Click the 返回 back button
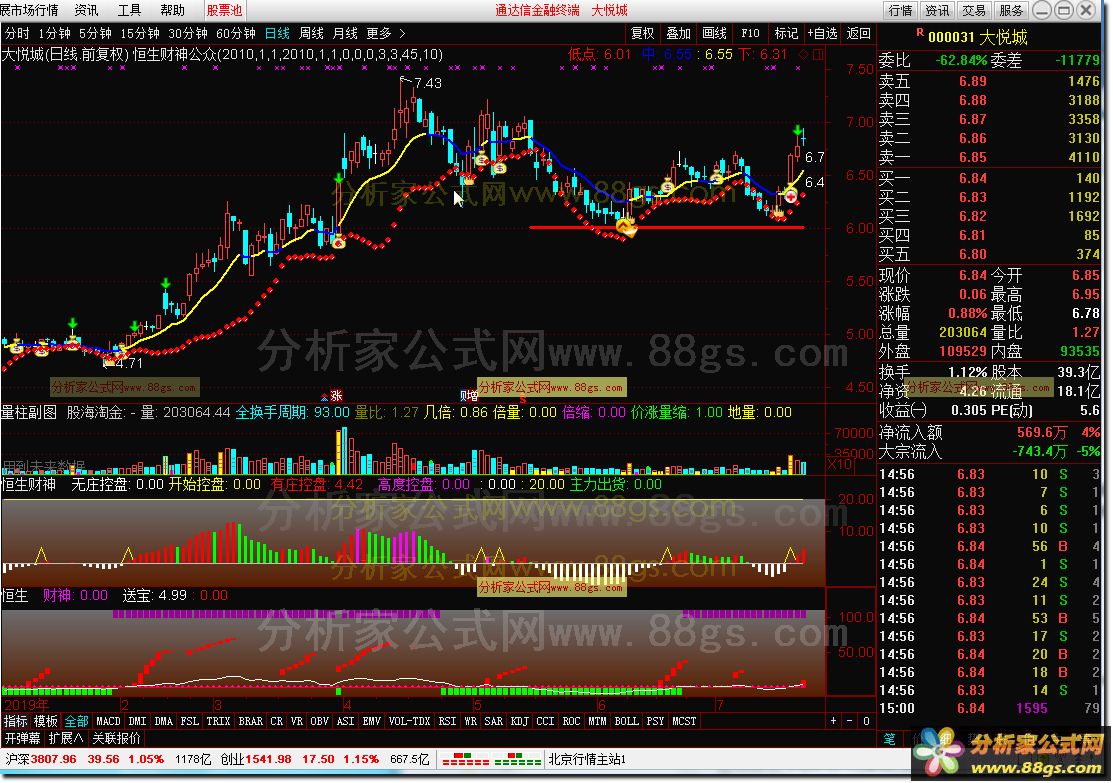The width and height of the screenshot is (1113, 783). tap(858, 33)
